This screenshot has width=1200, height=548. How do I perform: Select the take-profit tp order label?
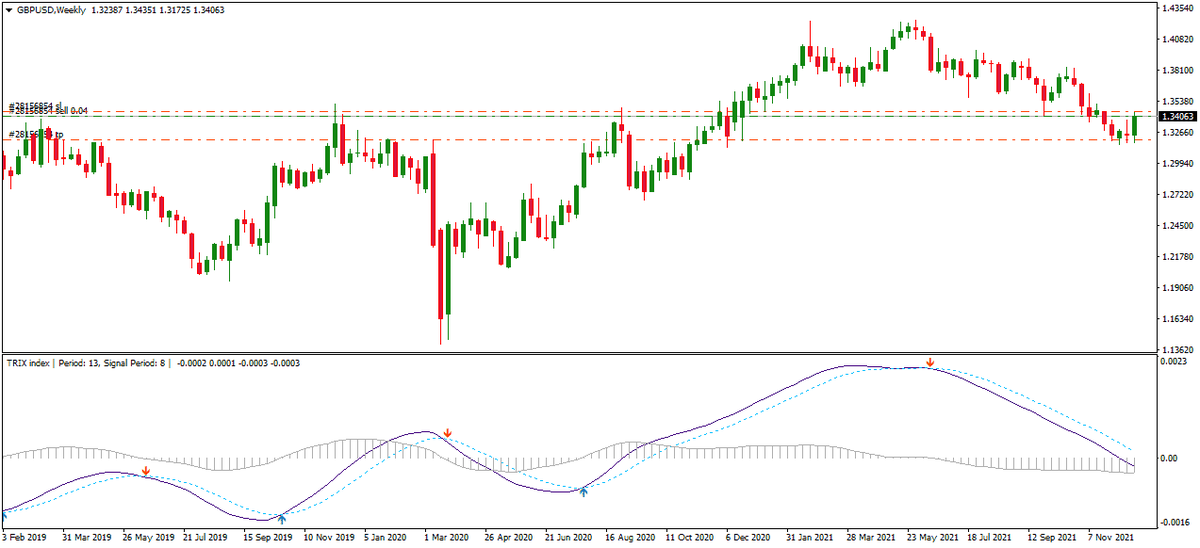tap(36, 134)
